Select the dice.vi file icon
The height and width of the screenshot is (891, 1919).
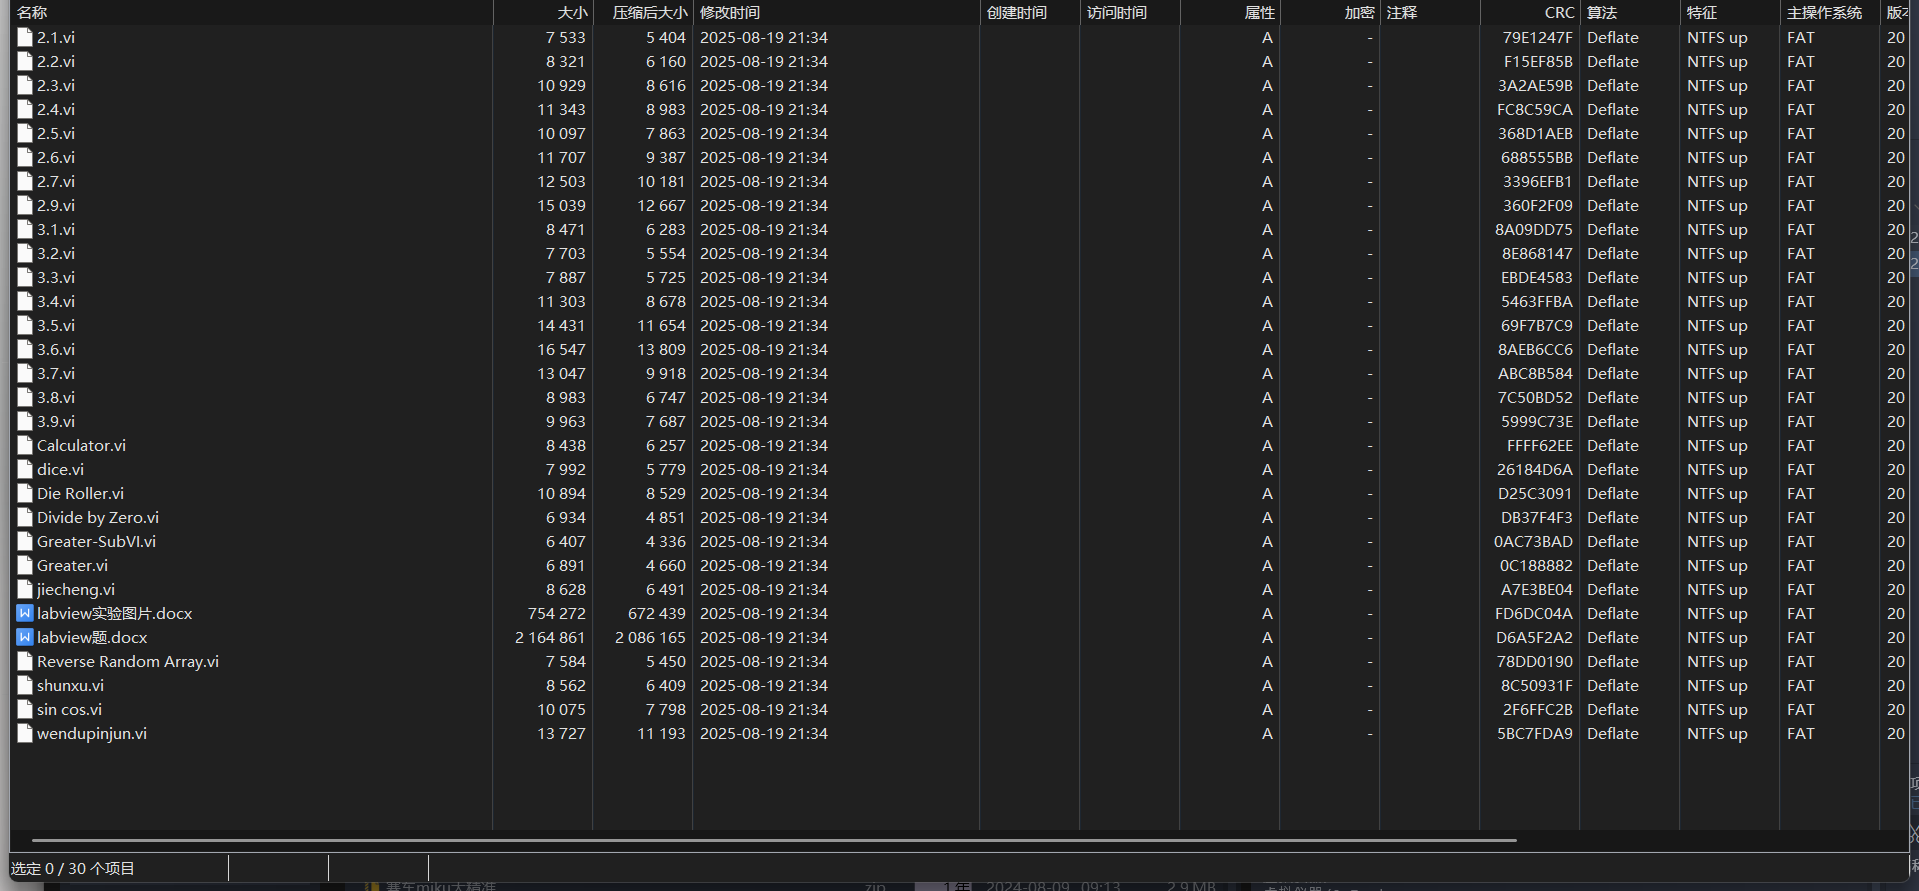coord(25,469)
